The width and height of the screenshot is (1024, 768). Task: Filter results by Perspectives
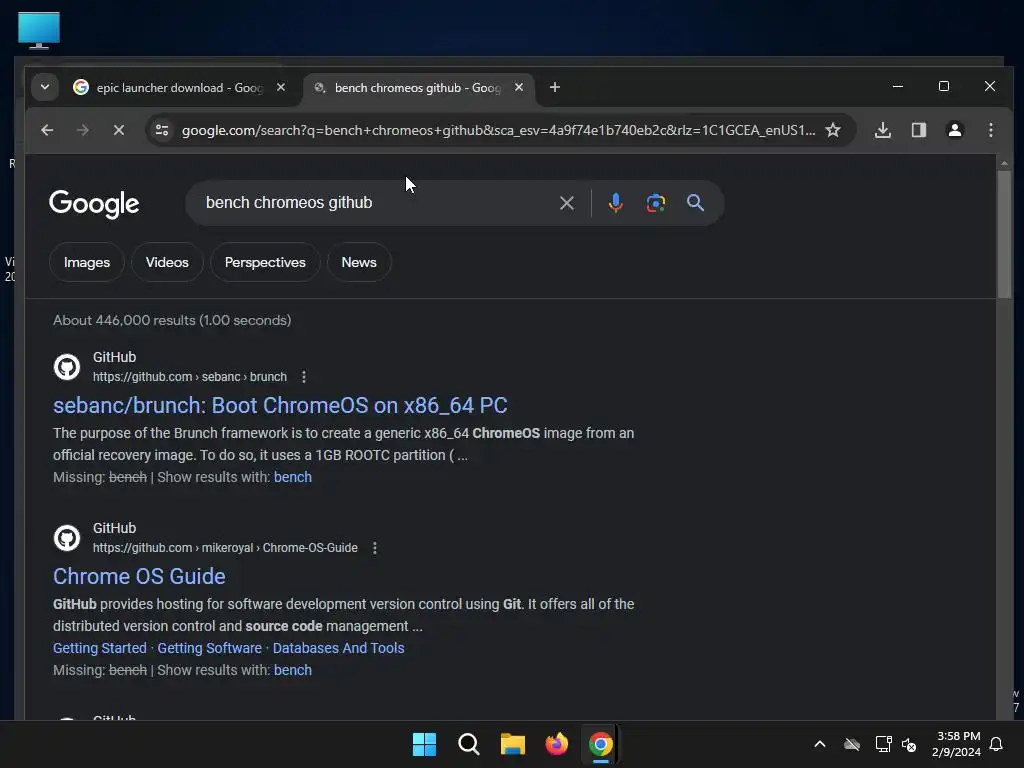(x=265, y=262)
